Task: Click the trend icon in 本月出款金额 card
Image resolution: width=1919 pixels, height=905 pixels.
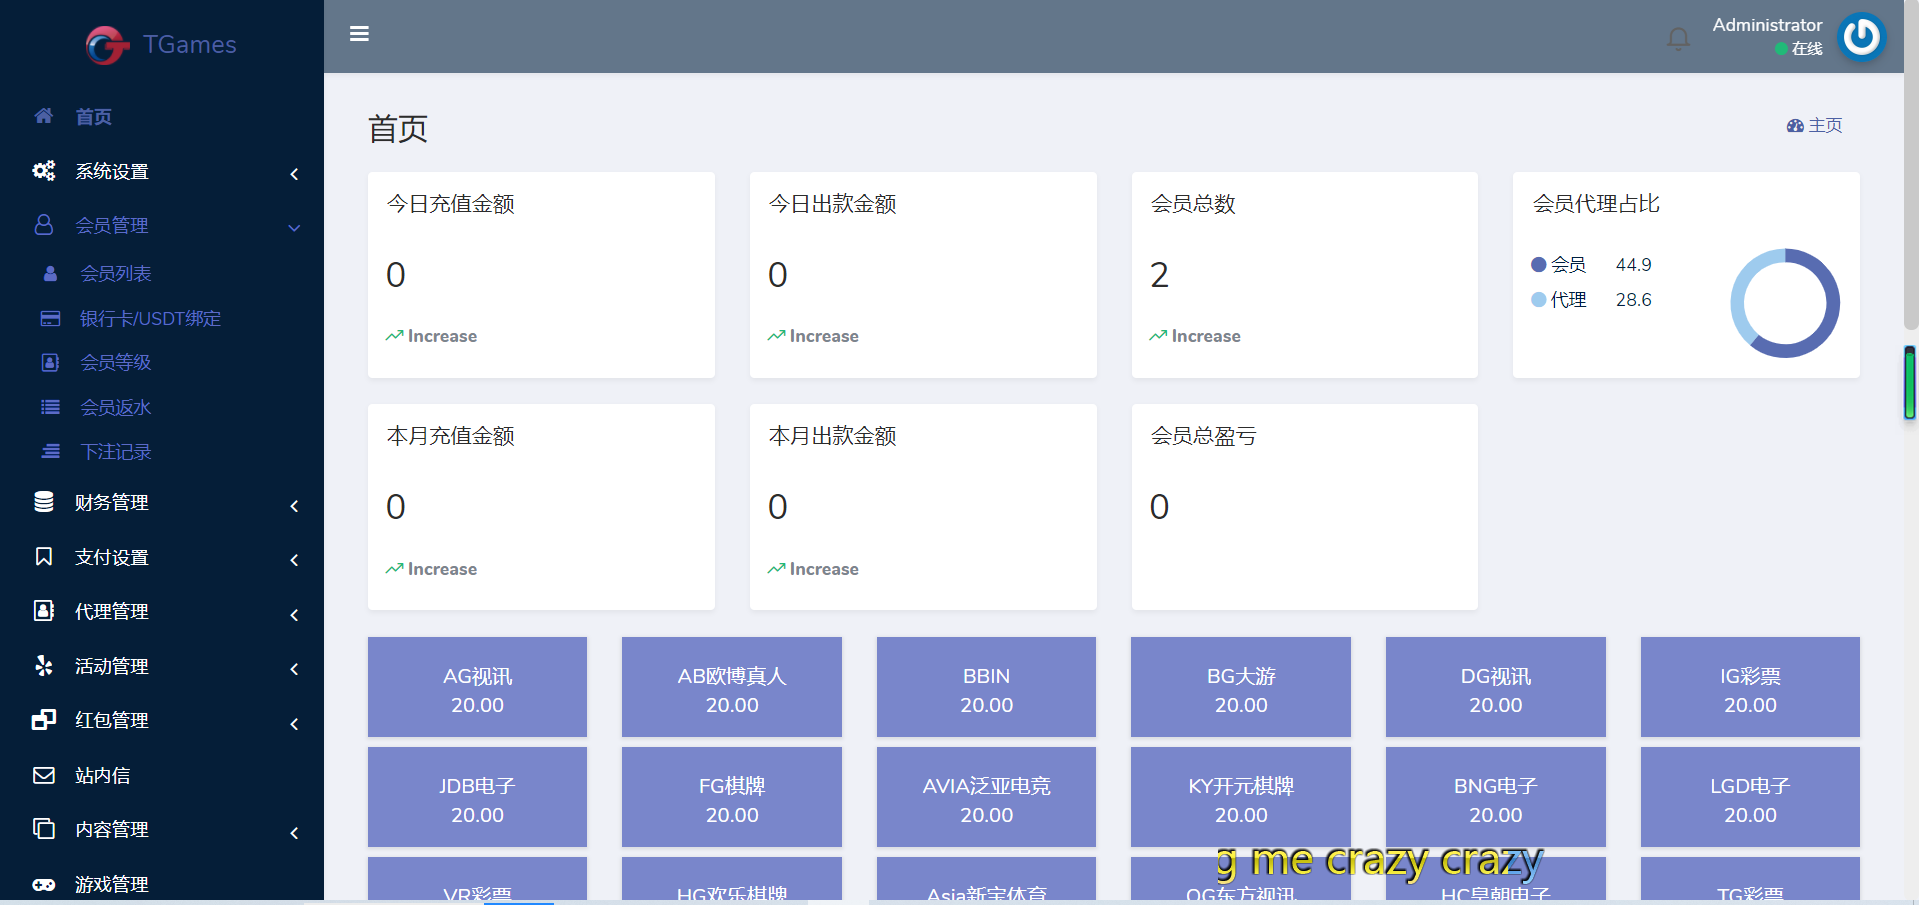Action: [x=777, y=569]
